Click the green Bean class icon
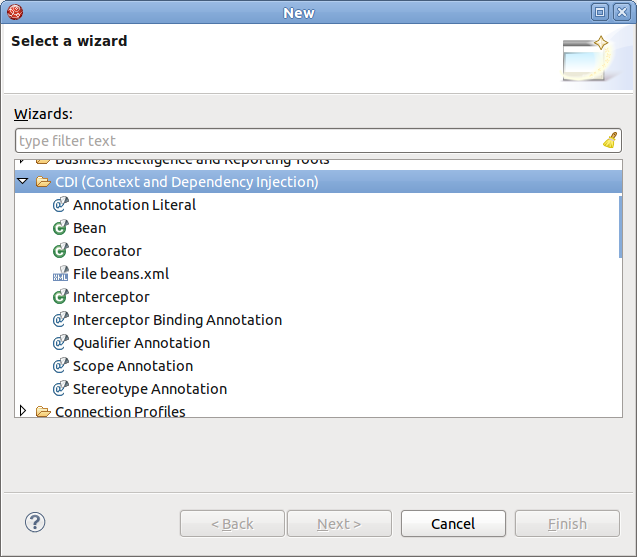Image resolution: width=637 pixels, height=557 pixels. (x=60, y=228)
